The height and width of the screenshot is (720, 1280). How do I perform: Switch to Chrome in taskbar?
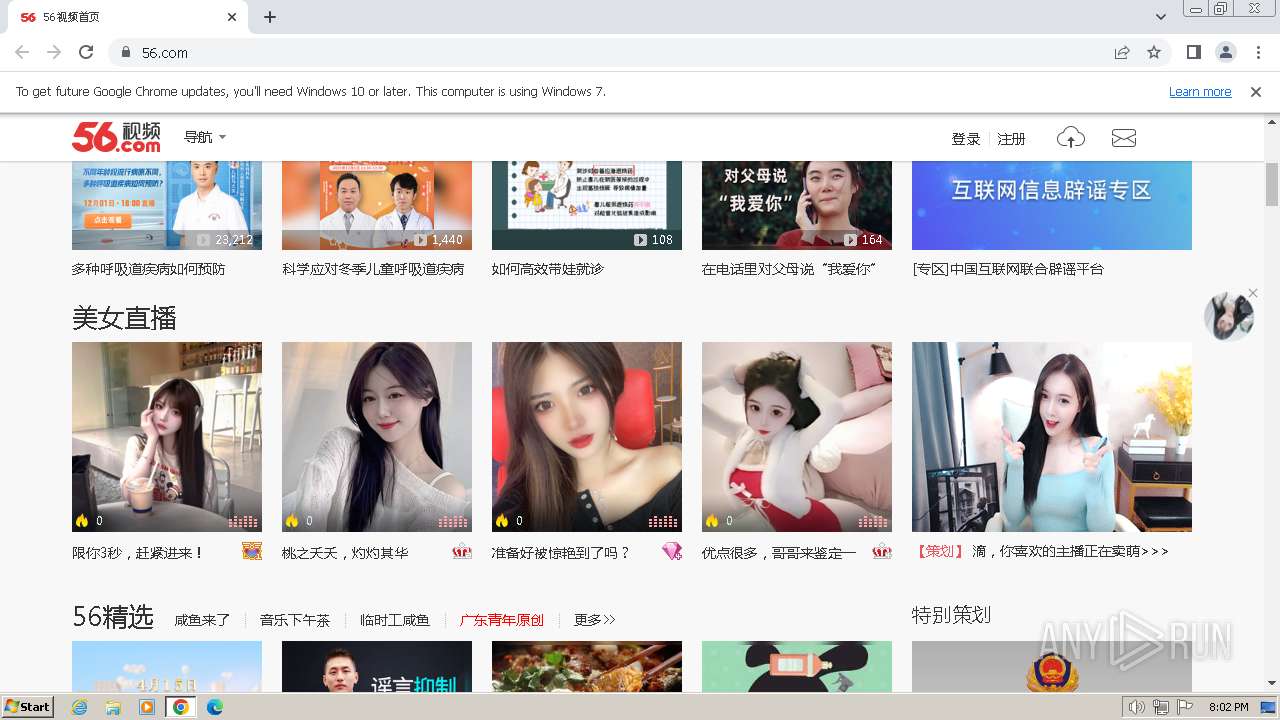click(181, 707)
